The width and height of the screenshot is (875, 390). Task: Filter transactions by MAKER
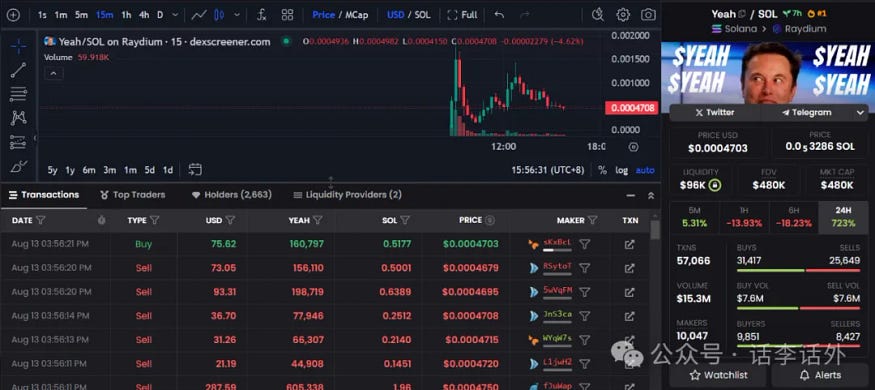pos(593,220)
